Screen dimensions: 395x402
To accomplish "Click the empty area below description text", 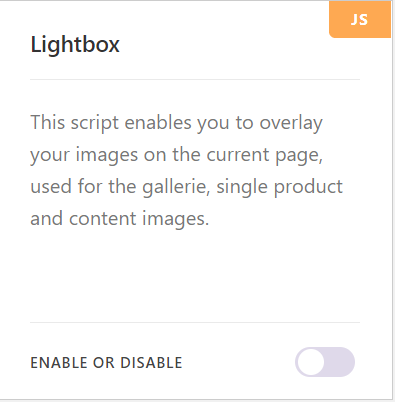I will (x=195, y=277).
